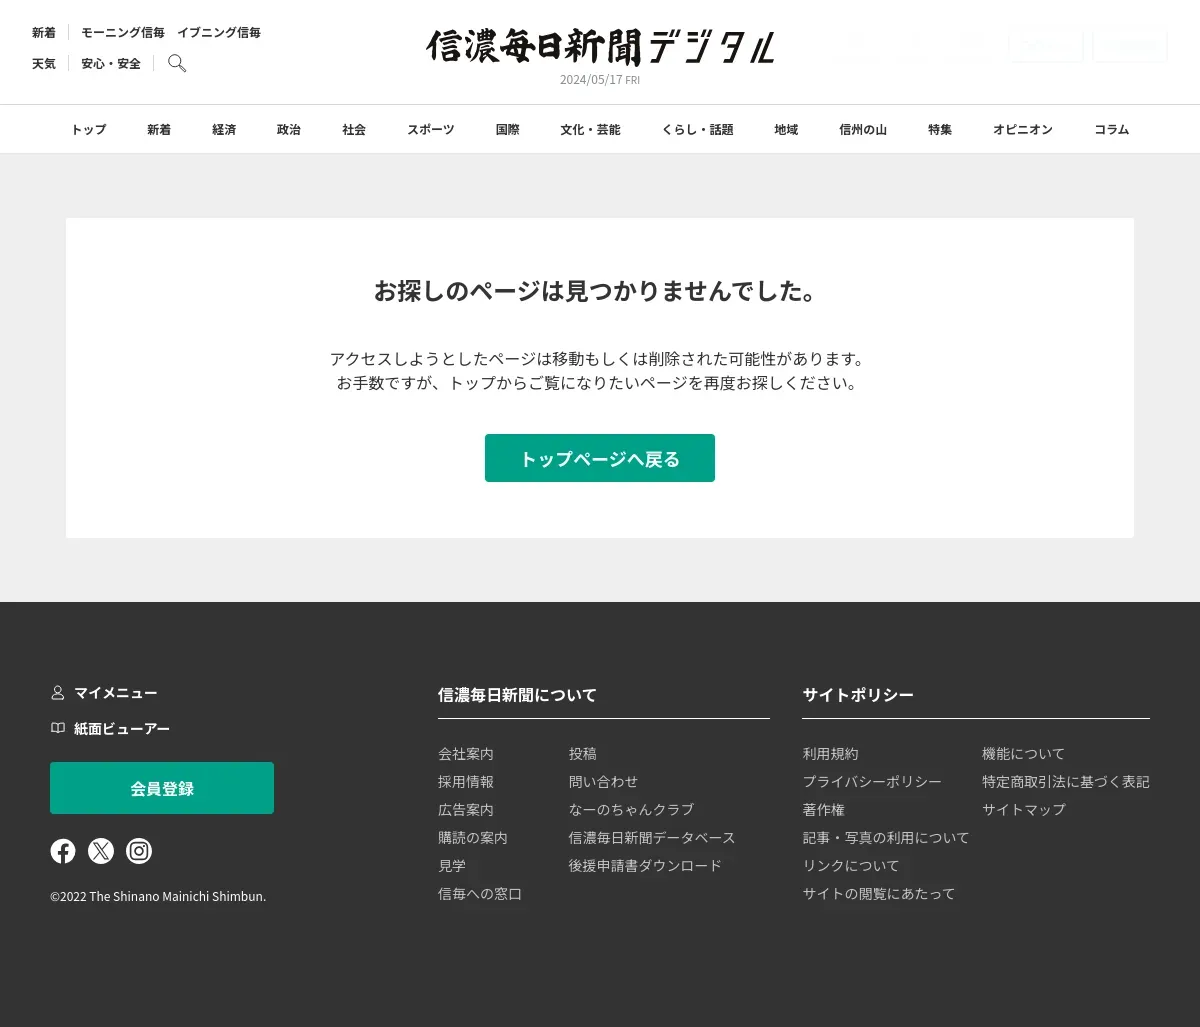Open 購読の案内 footer link
Viewport: 1200px width, 1027px height.
(473, 838)
